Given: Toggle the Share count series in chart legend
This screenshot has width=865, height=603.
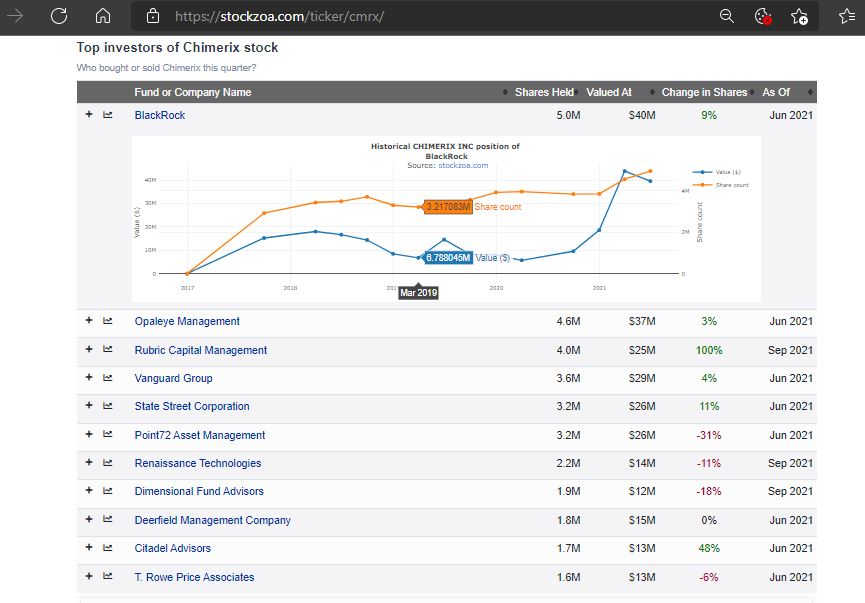Looking at the screenshot, I should tap(720, 185).
